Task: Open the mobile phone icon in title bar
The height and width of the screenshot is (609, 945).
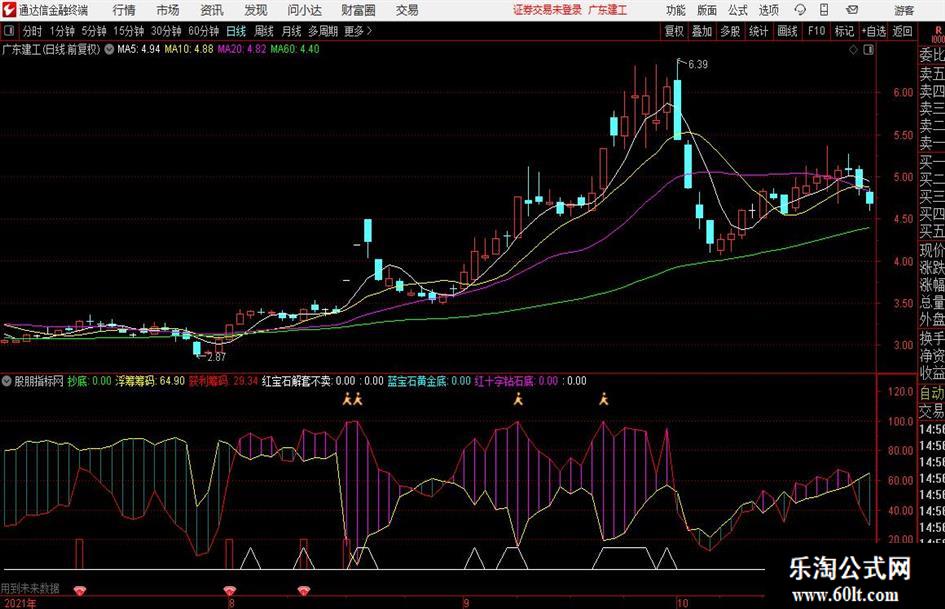Action: (824, 10)
